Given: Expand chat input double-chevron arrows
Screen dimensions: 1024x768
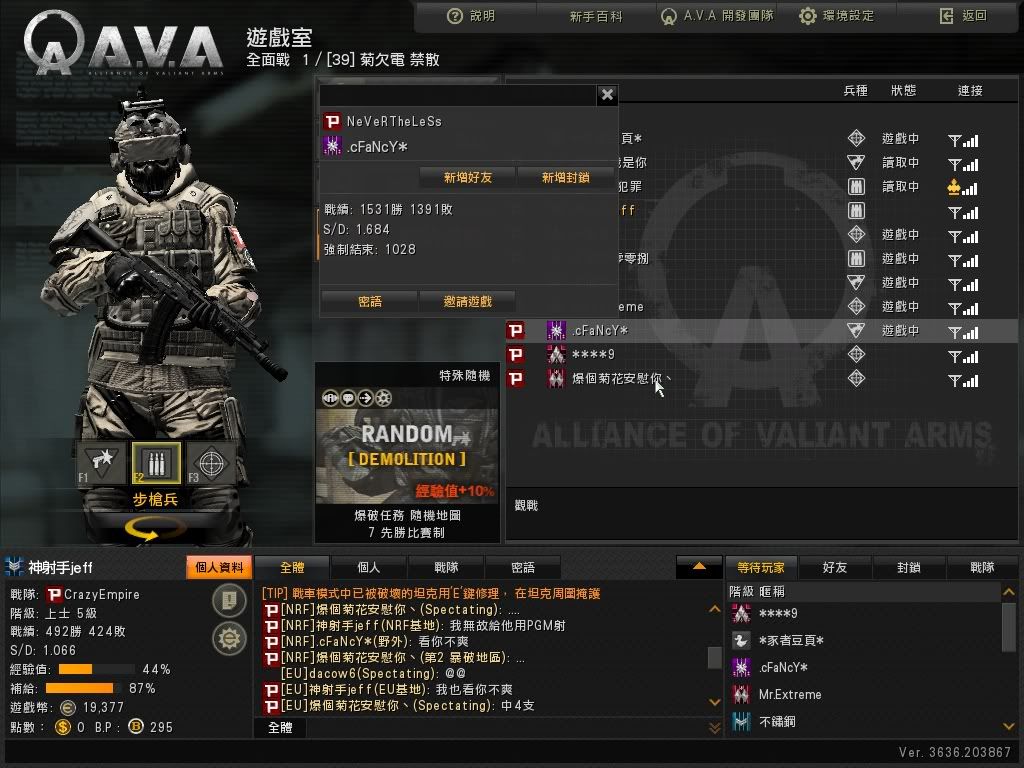Looking at the screenshot, I should point(714,728).
